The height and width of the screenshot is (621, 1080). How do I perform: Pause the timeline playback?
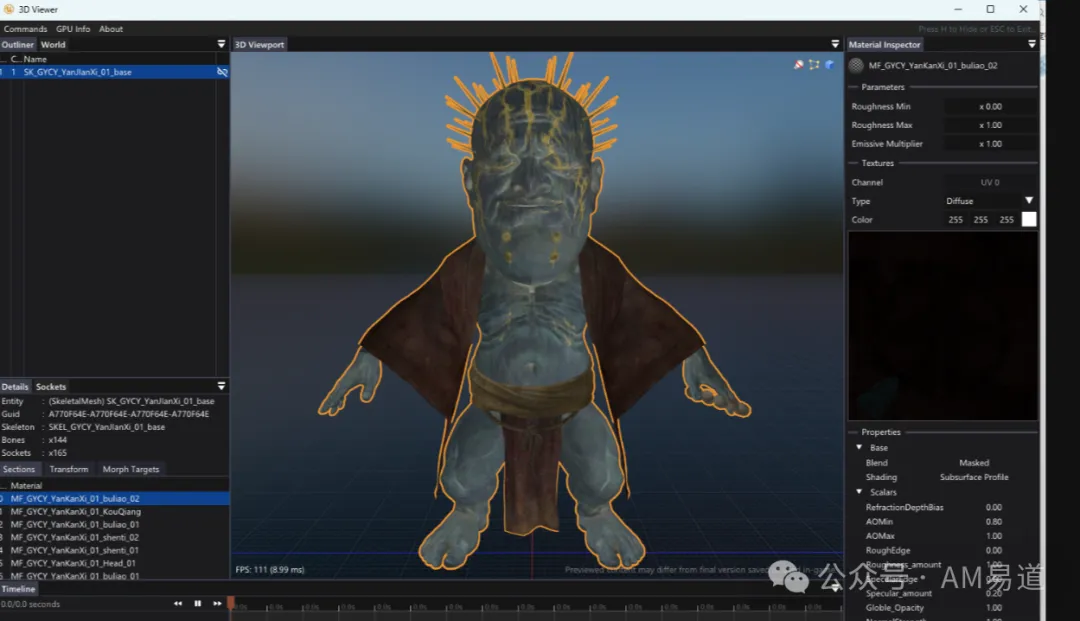tap(198, 604)
